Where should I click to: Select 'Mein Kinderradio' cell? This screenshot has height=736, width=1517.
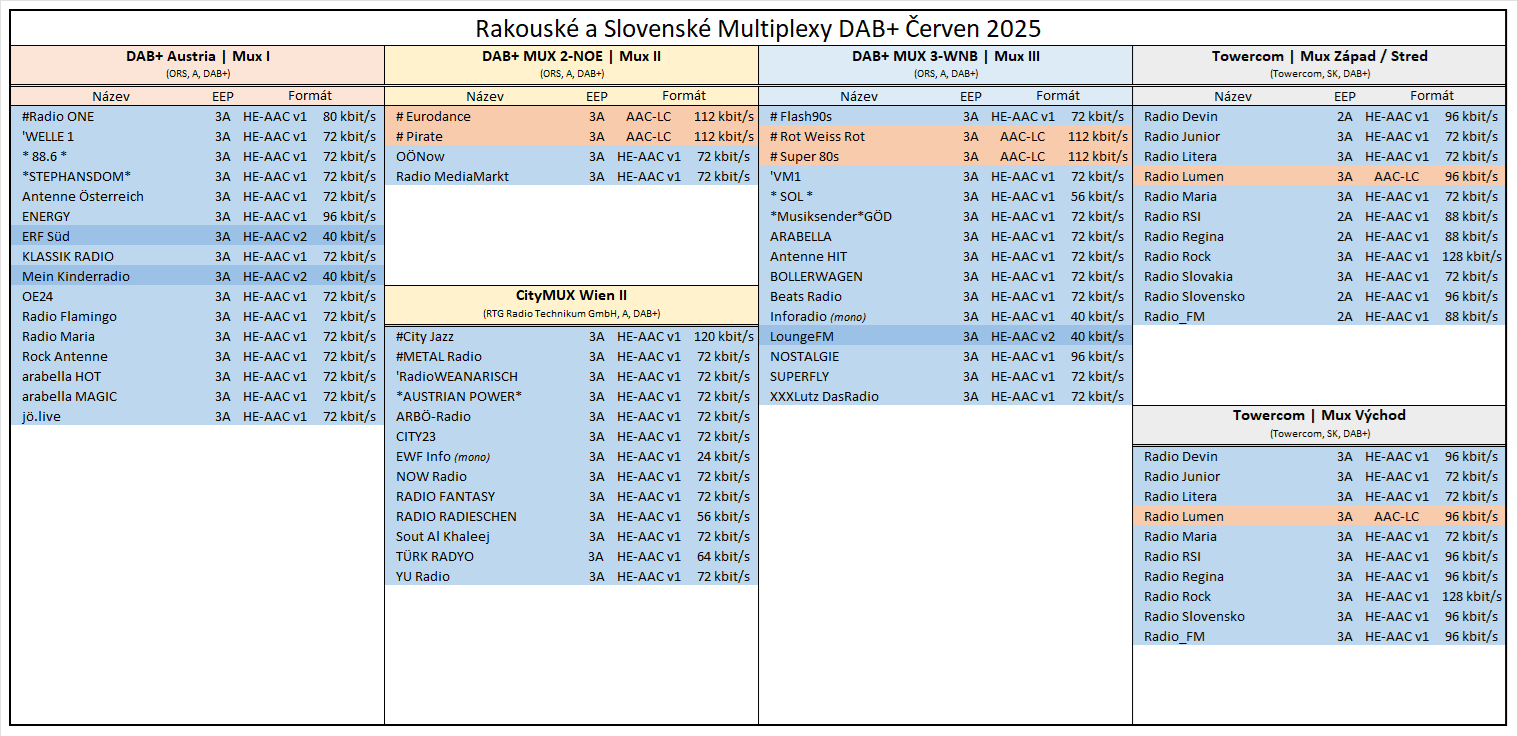(x=76, y=276)
